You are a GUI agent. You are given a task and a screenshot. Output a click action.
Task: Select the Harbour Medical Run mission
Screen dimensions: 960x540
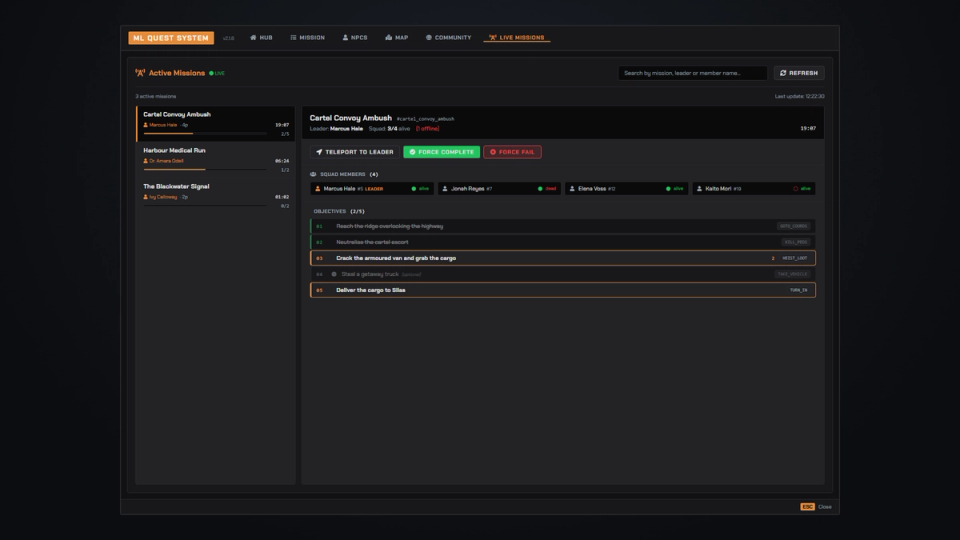pos(216,160)
